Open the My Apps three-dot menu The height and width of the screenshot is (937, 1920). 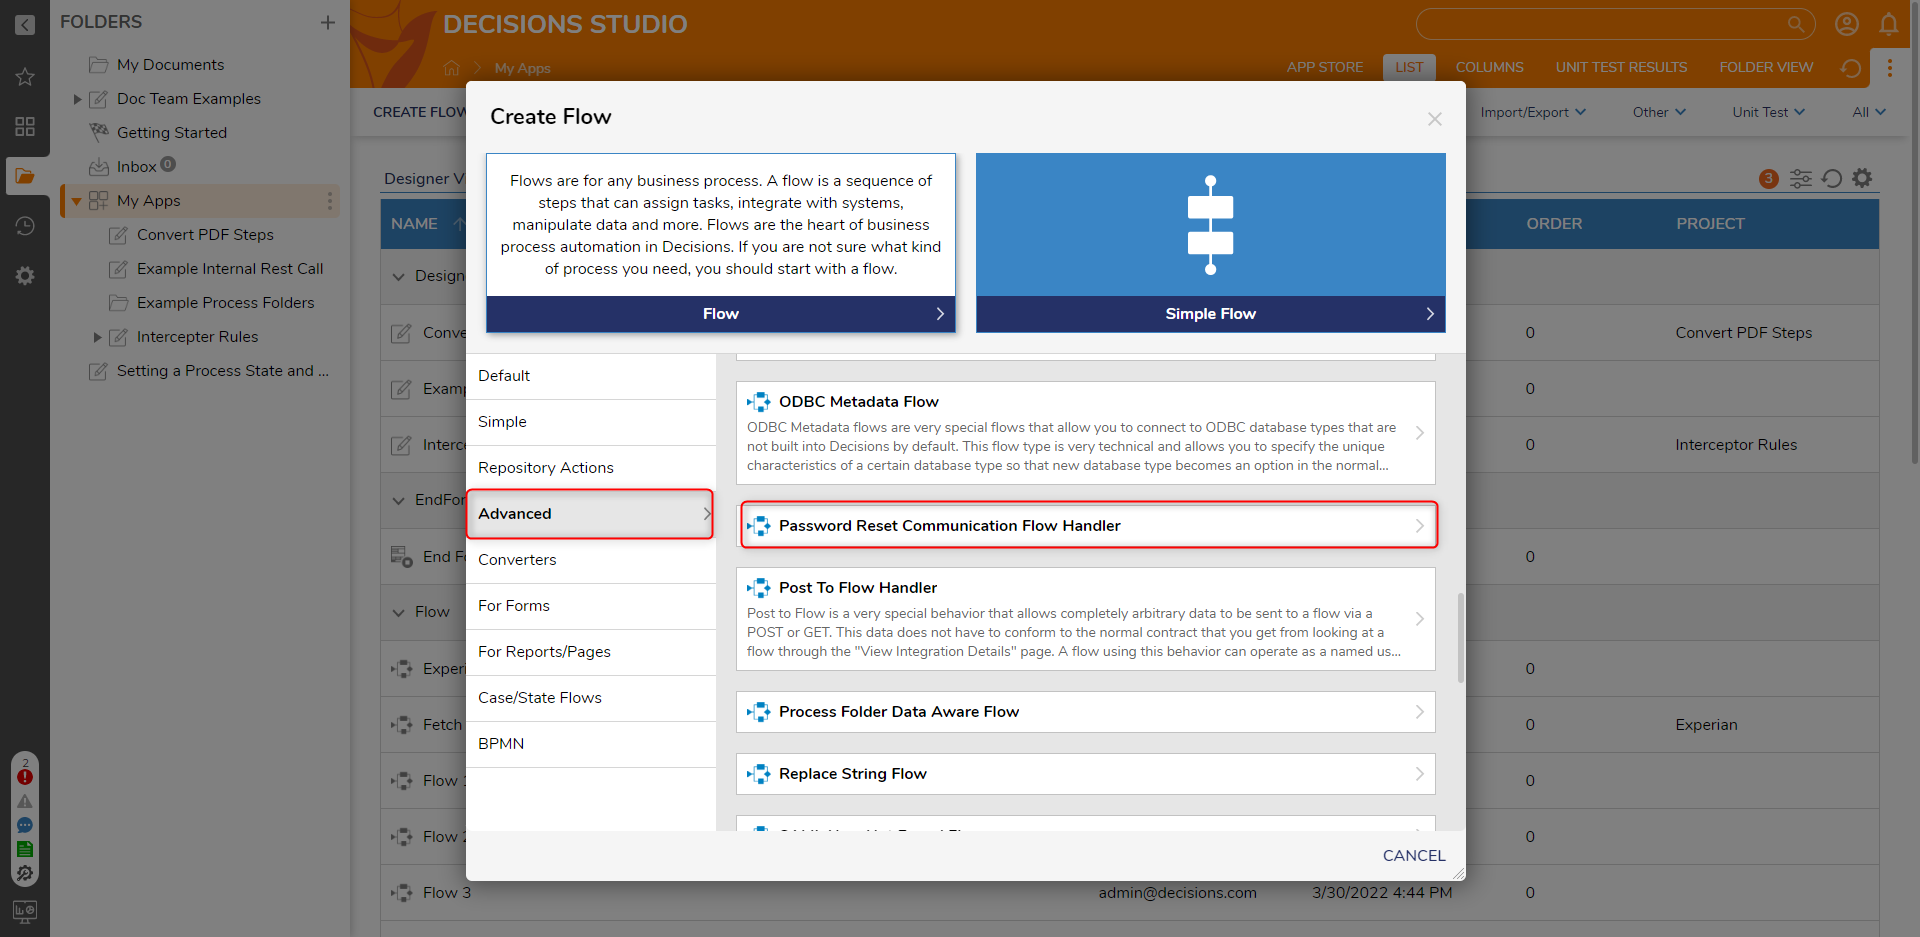[x=329, y=201]
